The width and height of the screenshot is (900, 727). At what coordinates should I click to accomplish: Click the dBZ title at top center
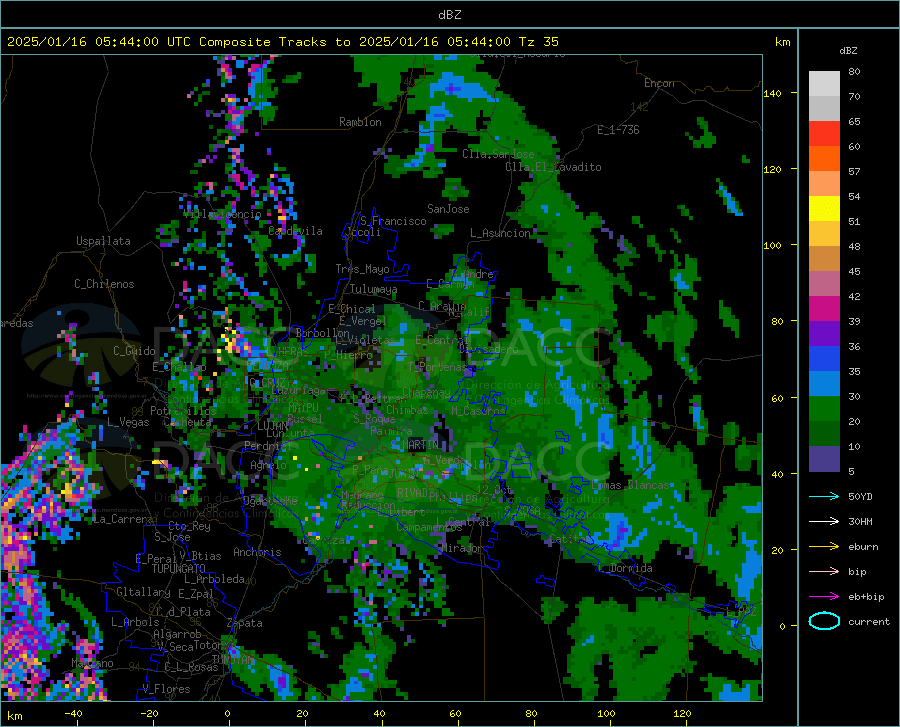click(x=449, y=15)
